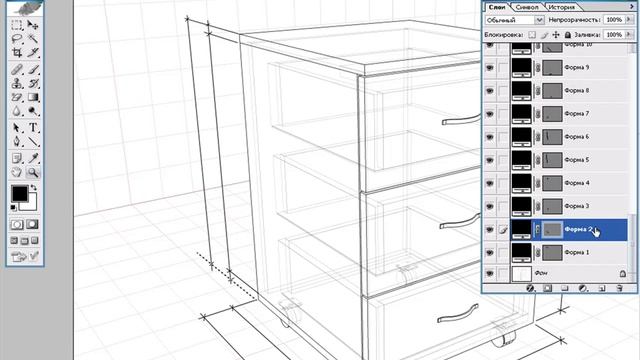Screen dimensions: 640x360
Task: Open the fill slider arrow
Action: (629, 35)
